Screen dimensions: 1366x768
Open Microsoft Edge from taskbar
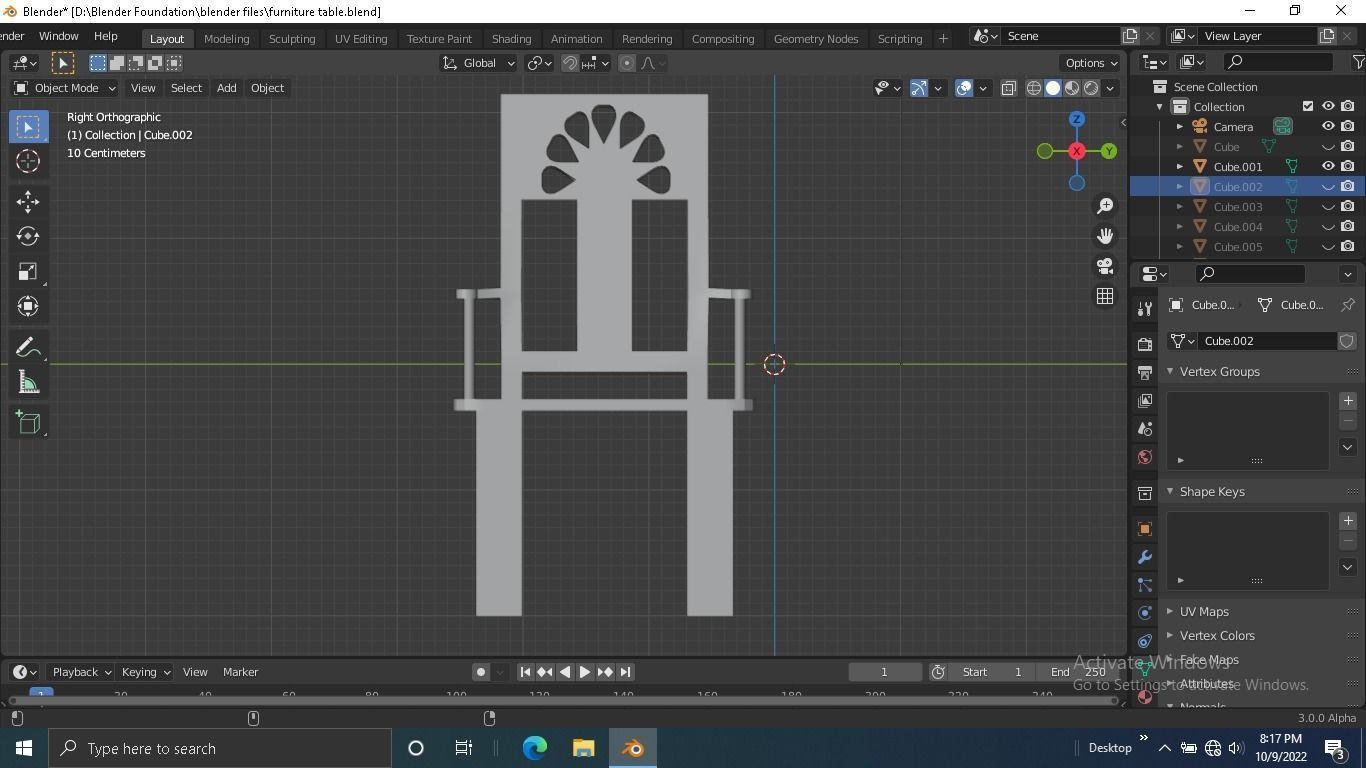click(535, 748)
